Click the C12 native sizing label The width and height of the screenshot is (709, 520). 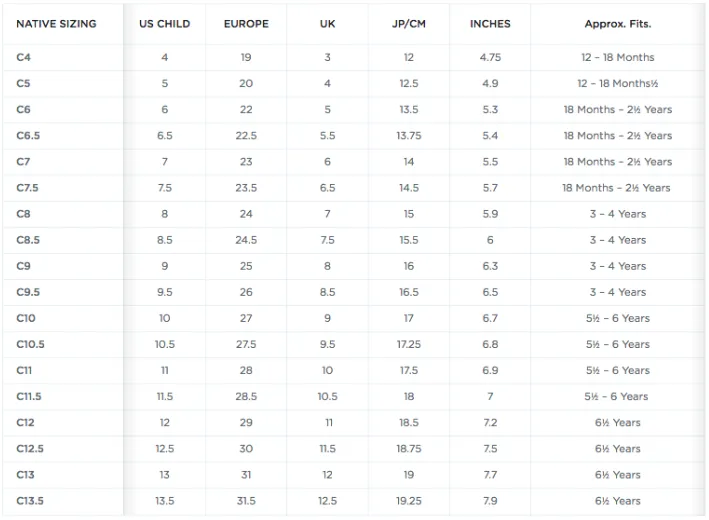coord(25,423)
